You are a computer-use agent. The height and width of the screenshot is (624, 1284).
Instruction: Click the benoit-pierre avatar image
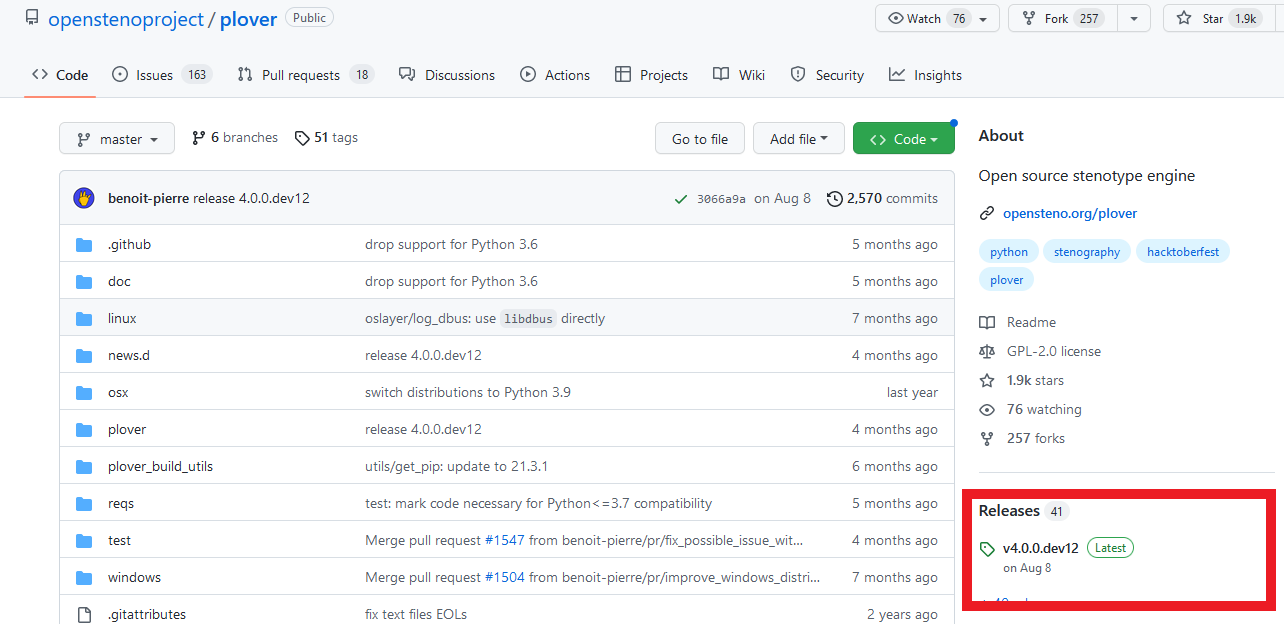84,198
